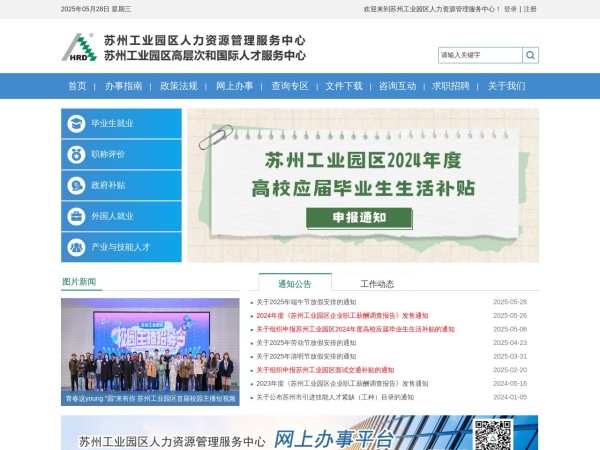Click the briefcase icon for 外国人就业
Screen dimensions: 600x450
(x=76, y=216)
